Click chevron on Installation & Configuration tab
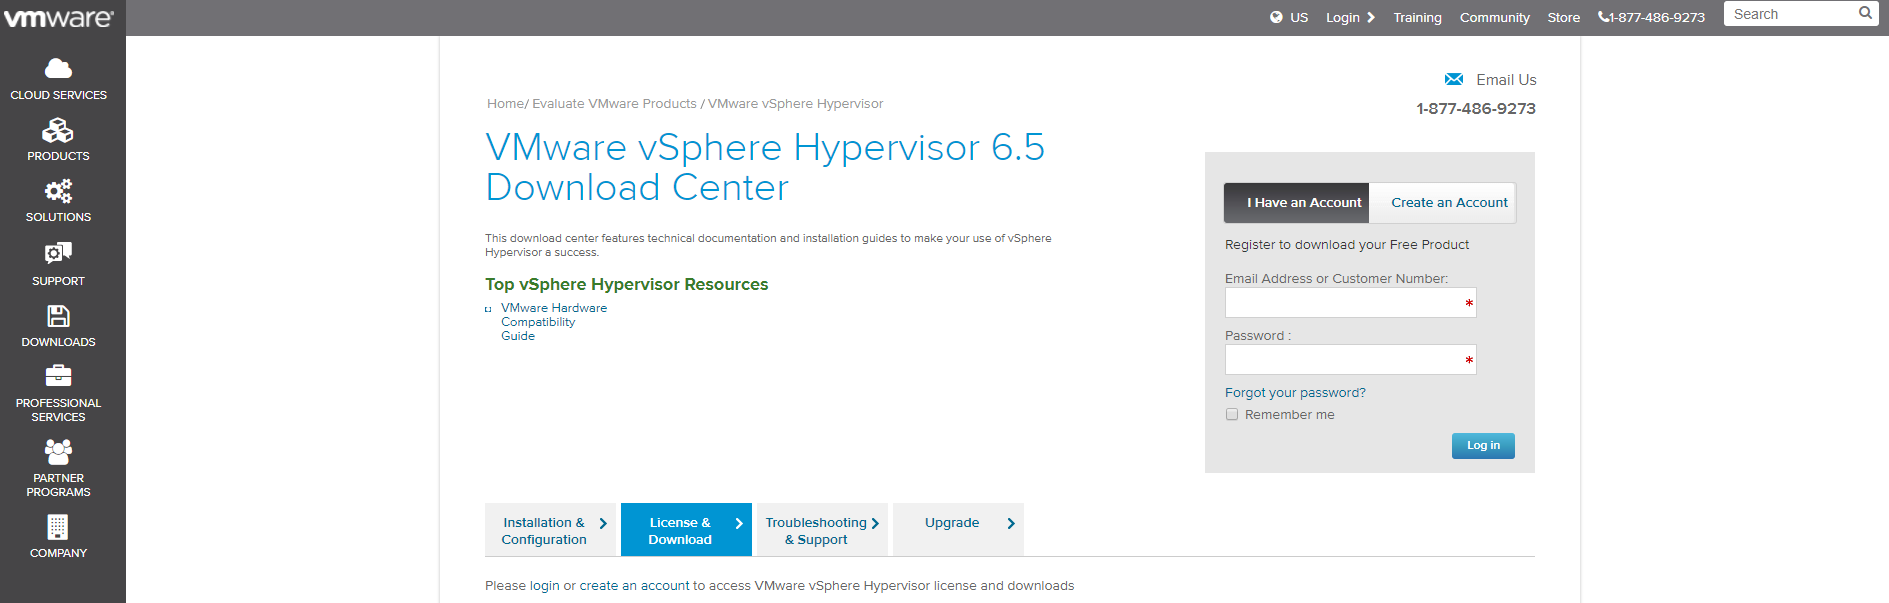Viewport: 1889px width, 603px height. click(603, 523)
